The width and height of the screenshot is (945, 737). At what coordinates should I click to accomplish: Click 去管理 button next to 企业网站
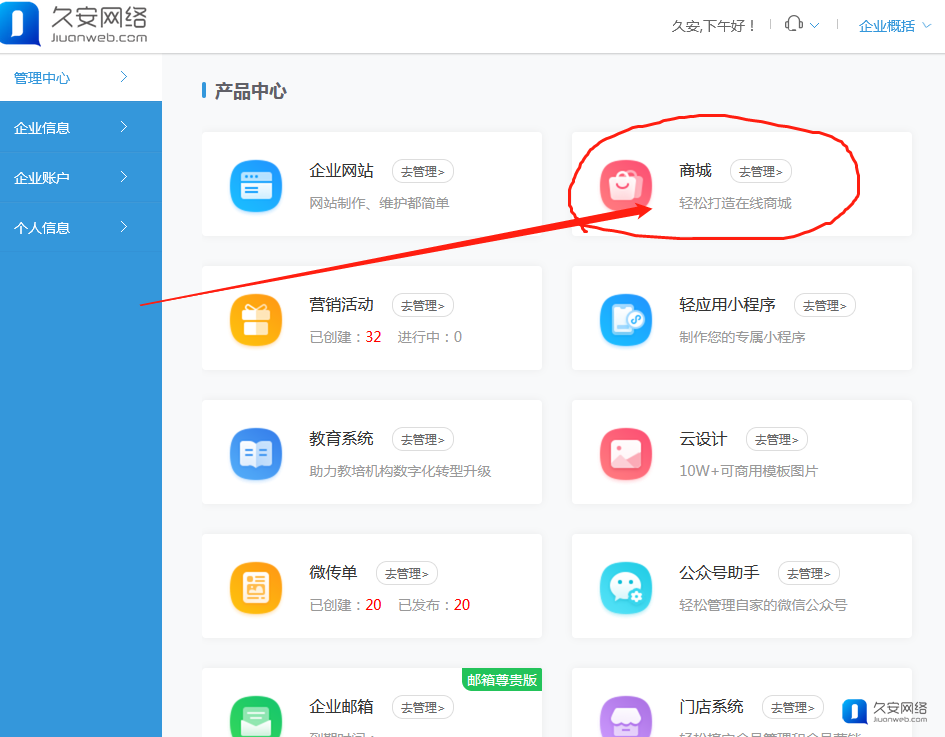tap(422, 172)
